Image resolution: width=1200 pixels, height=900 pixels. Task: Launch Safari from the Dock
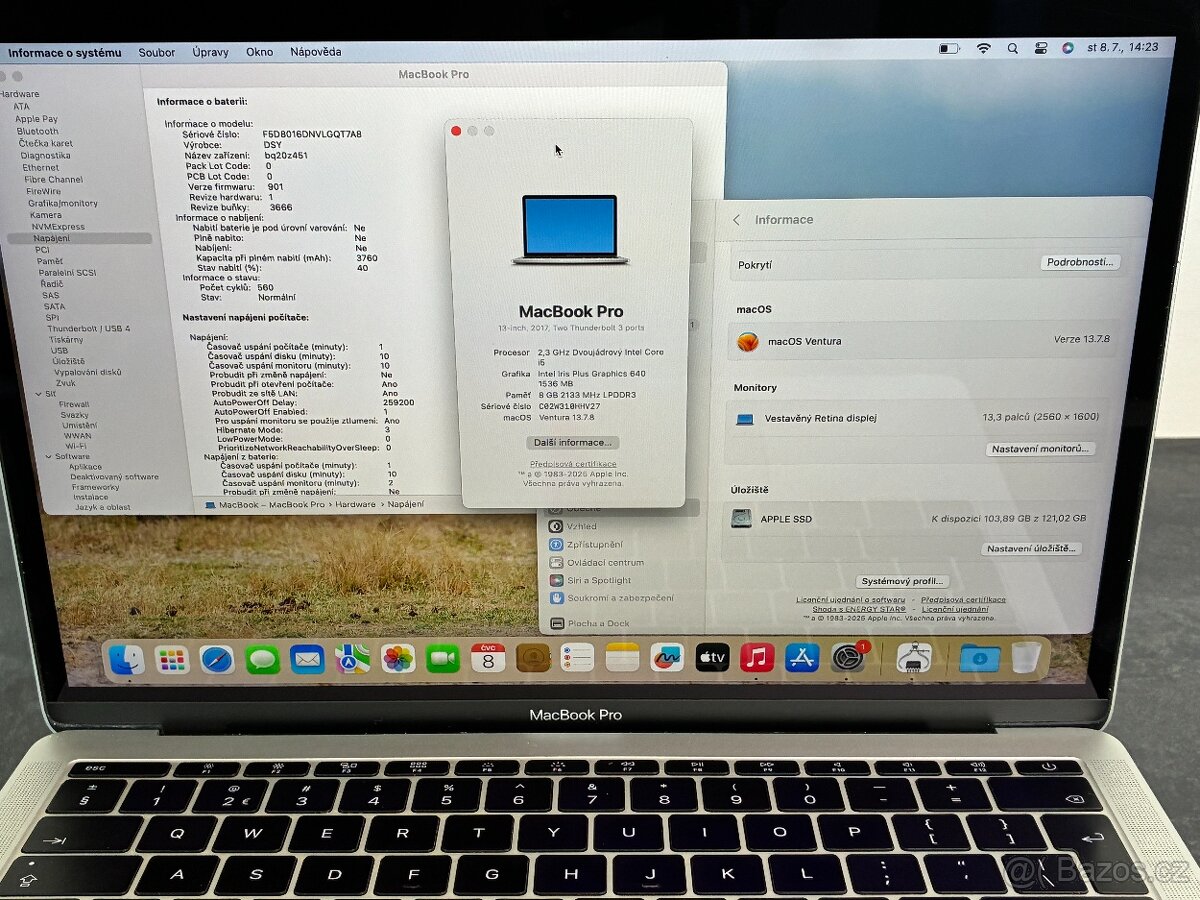[217, 659]
